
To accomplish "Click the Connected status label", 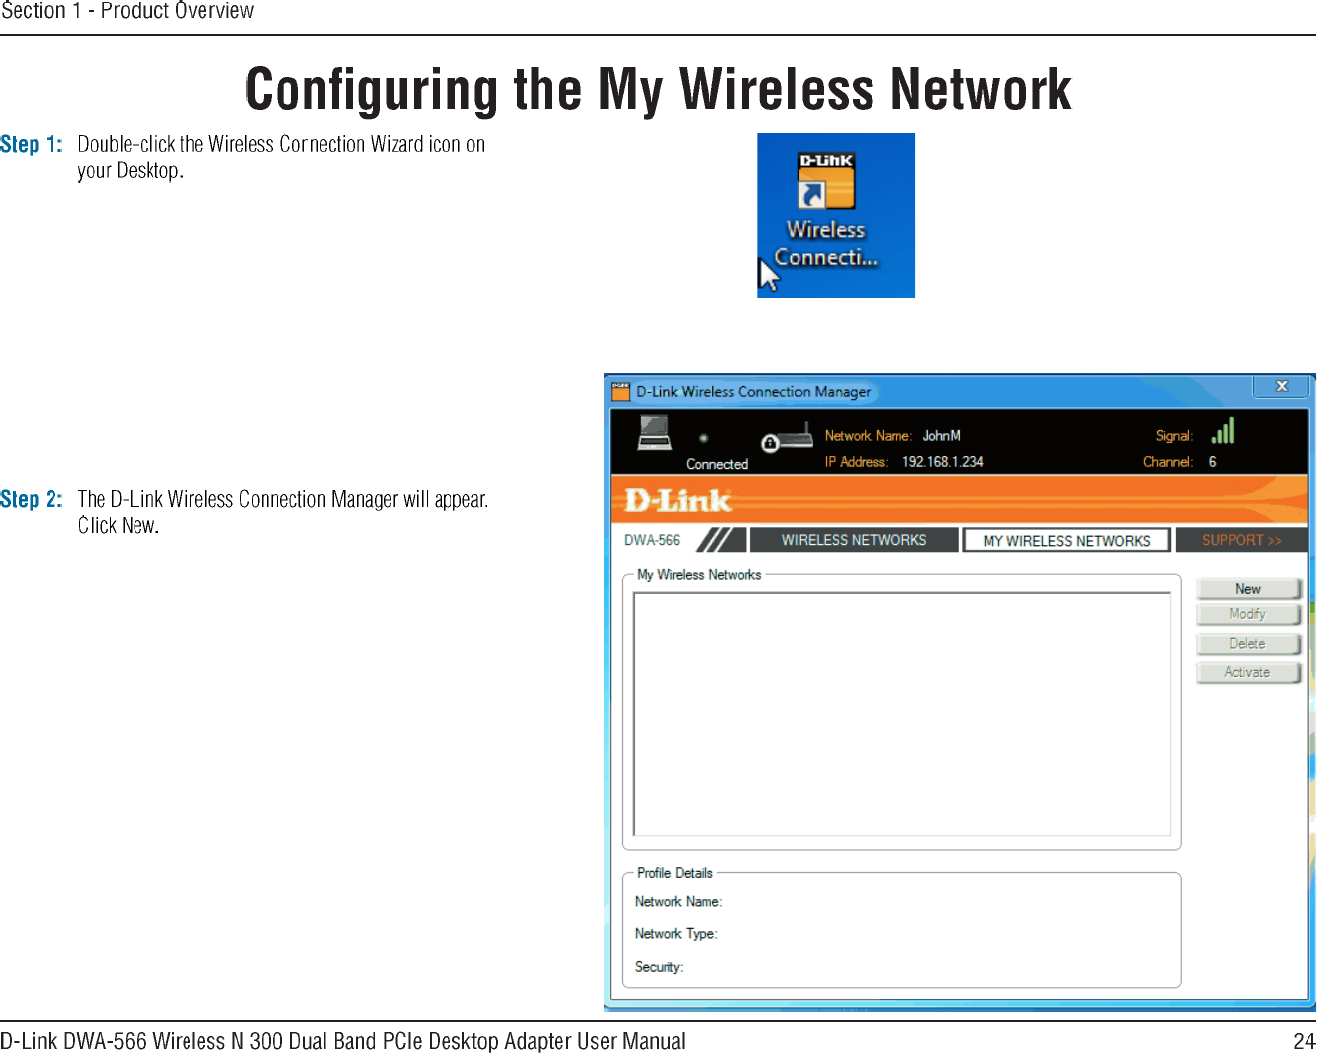I will click(717, 464).
